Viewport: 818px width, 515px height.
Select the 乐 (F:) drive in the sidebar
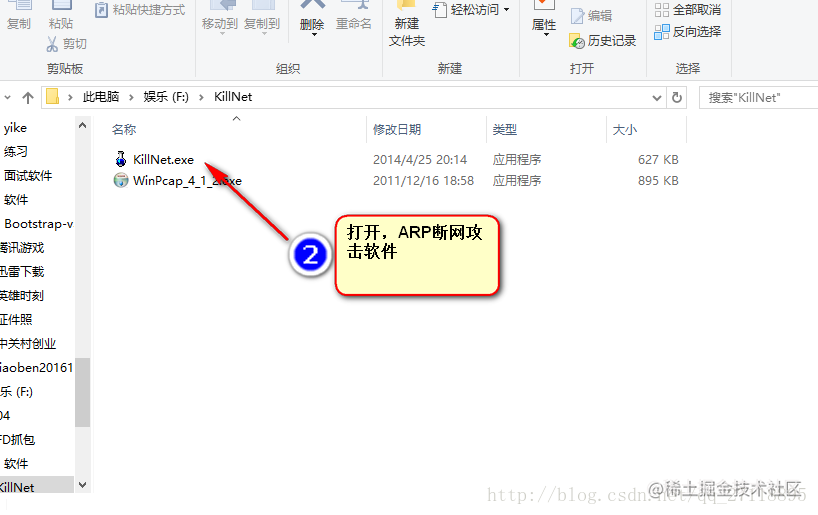point(17,392)
